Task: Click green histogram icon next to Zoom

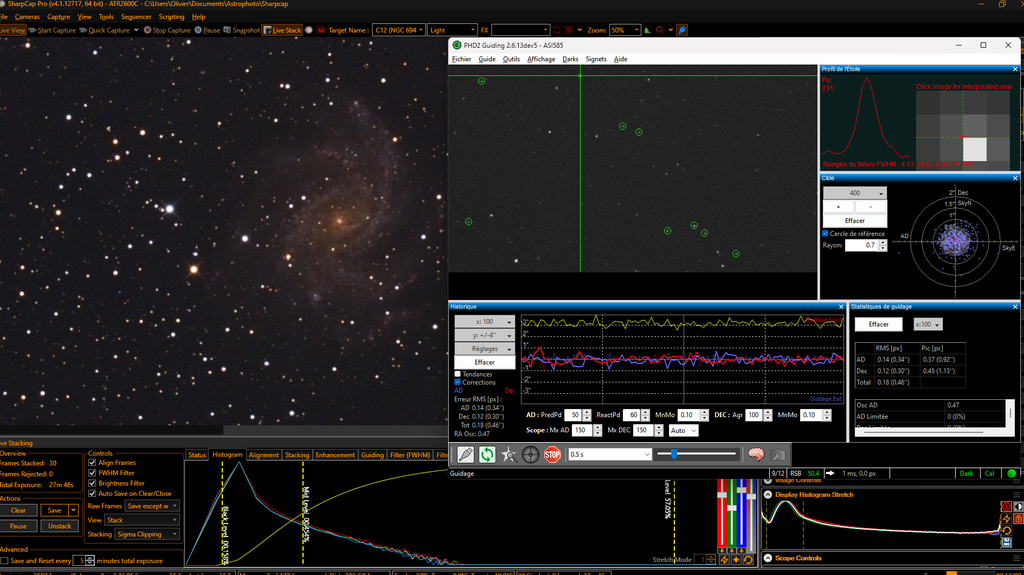Action: (647, 30)
